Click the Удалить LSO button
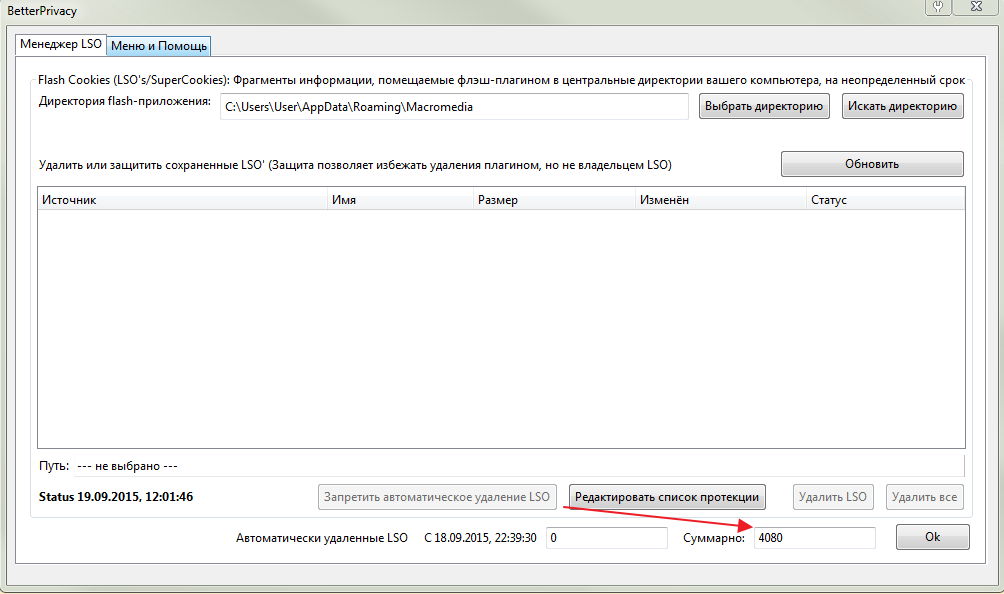The height and width of the screenshot is (594, 1004). point(833,497)
